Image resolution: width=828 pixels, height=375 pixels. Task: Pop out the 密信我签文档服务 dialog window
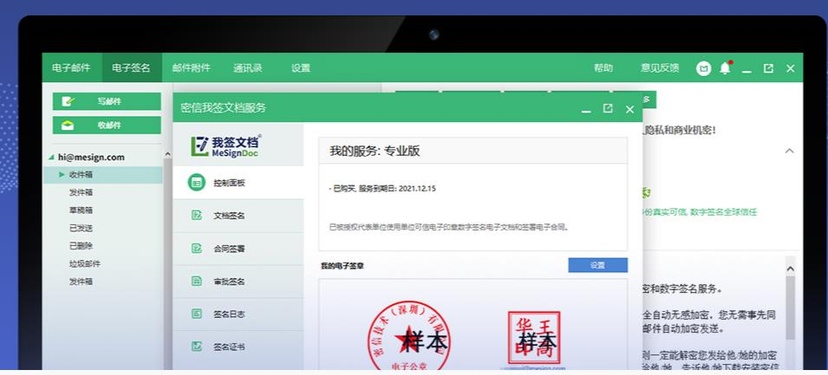tap(608, 108)
